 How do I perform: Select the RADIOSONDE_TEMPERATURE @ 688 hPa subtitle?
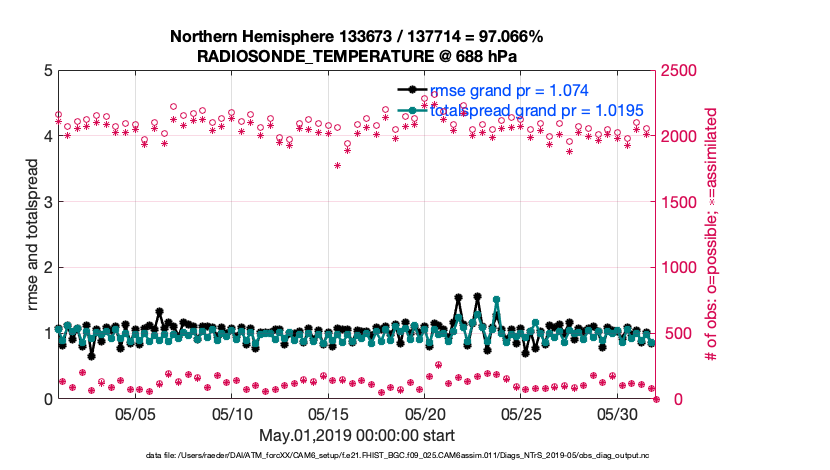356,55
